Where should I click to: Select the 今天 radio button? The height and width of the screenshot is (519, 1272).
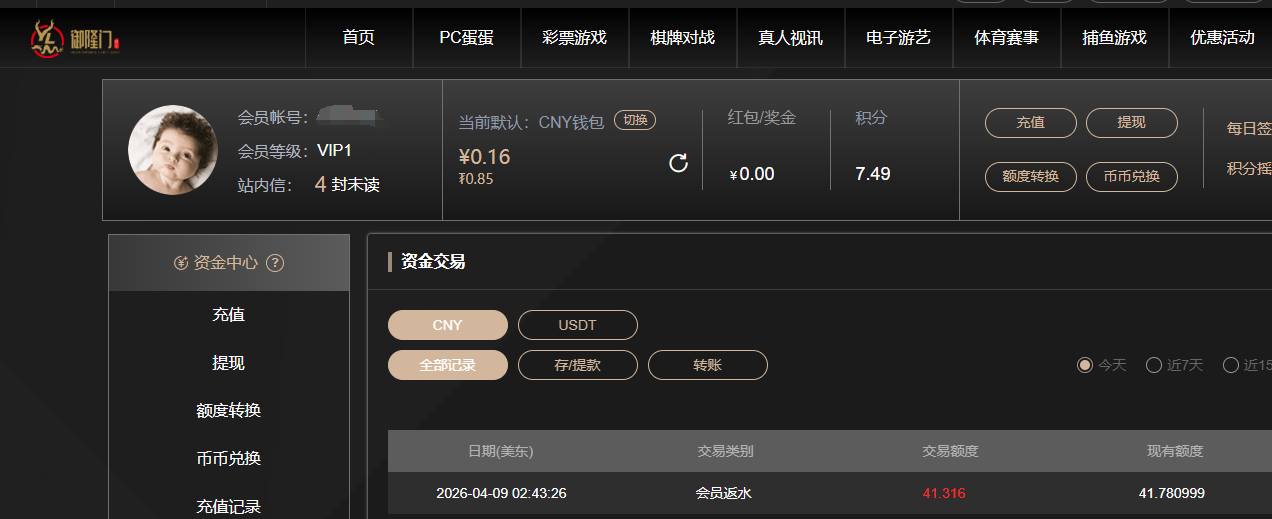click(1085, 365)
